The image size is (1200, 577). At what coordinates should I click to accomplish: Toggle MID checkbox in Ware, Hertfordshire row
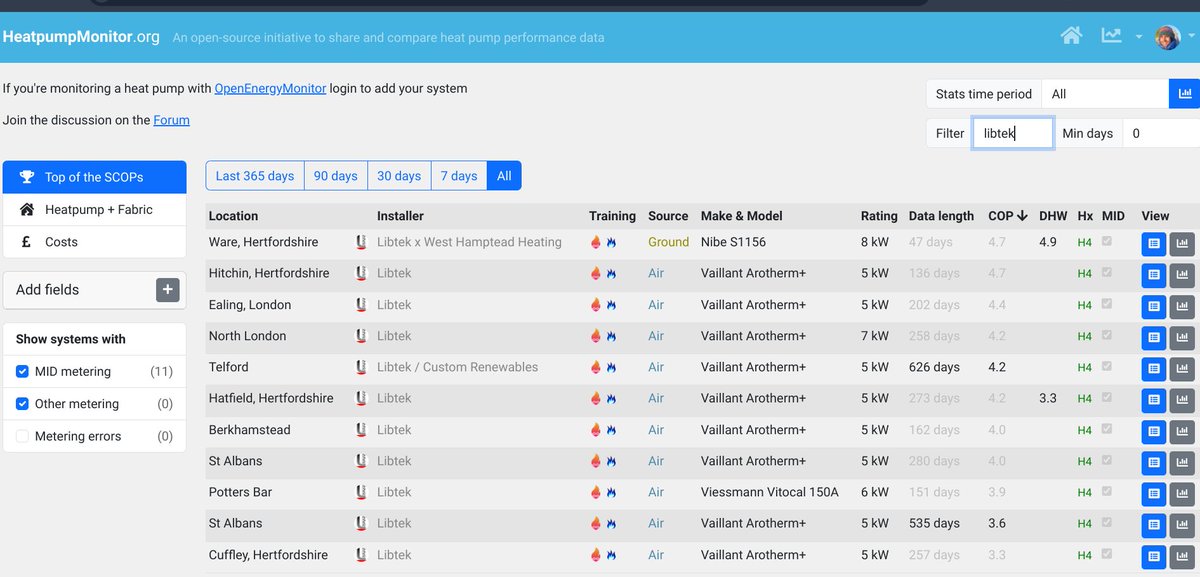(1106, 242)
